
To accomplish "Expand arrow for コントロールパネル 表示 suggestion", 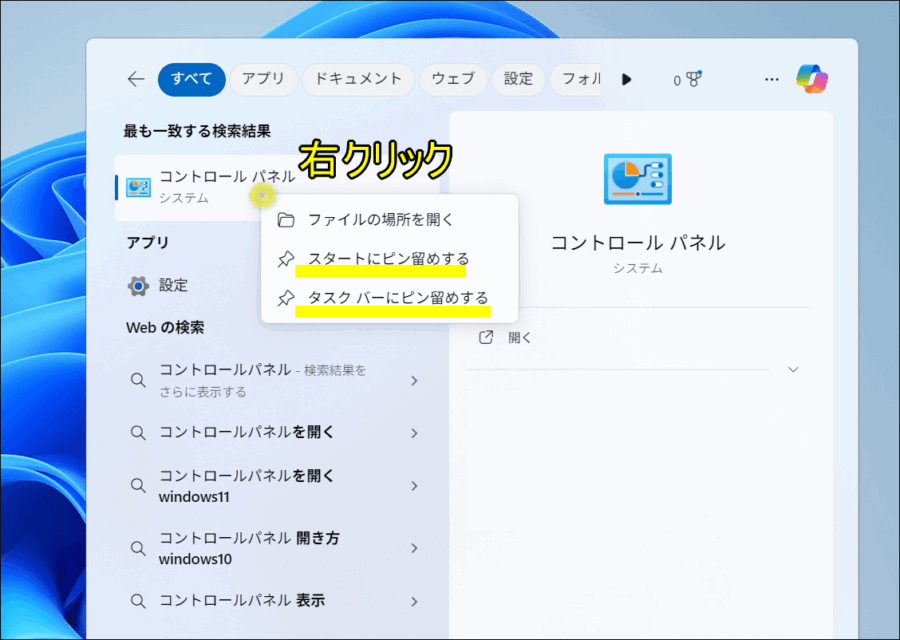I will tap(414, 602).
